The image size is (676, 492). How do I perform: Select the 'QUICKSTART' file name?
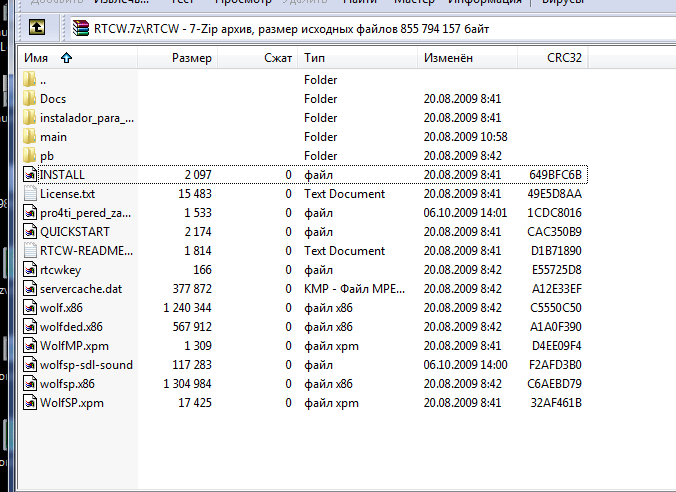click(75, 232)
